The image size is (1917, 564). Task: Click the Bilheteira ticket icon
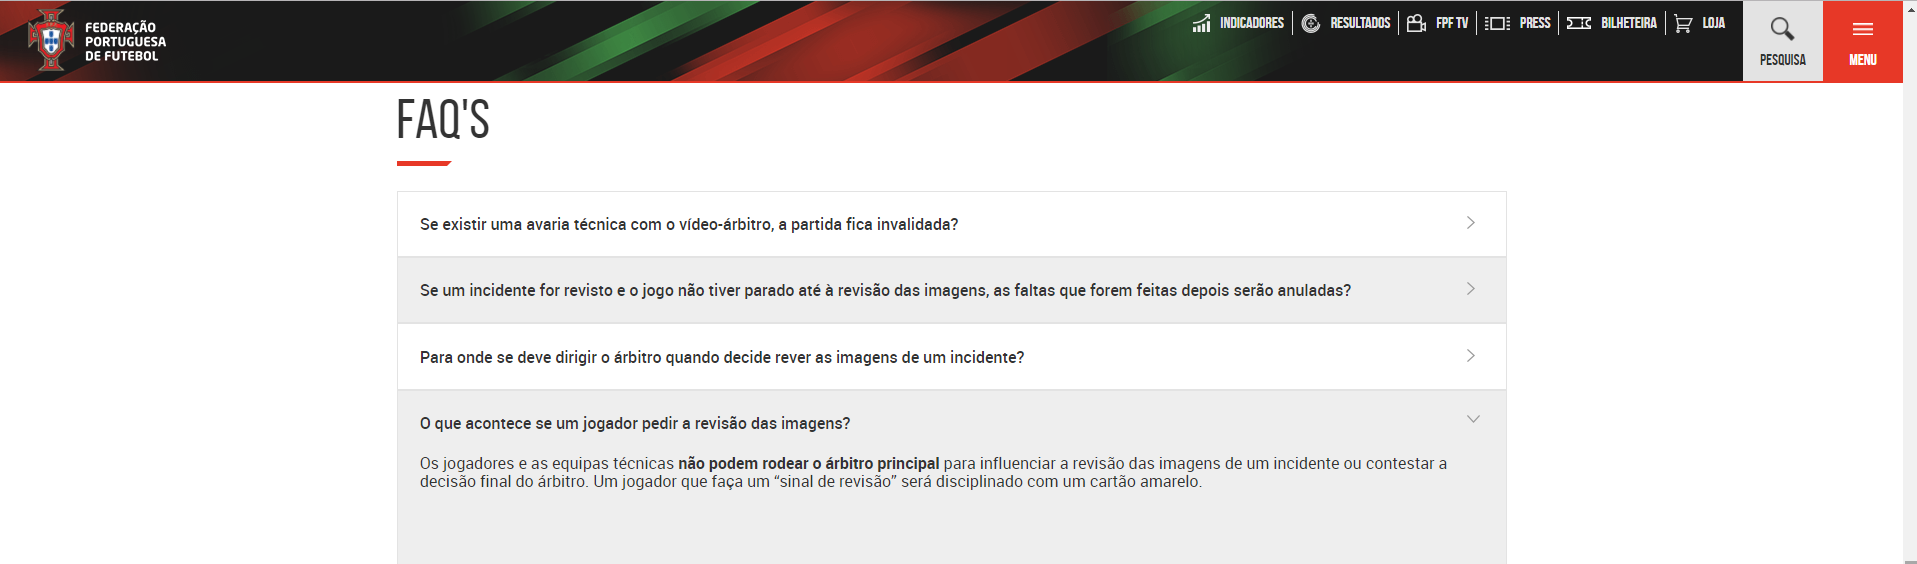pos(1579,23)
